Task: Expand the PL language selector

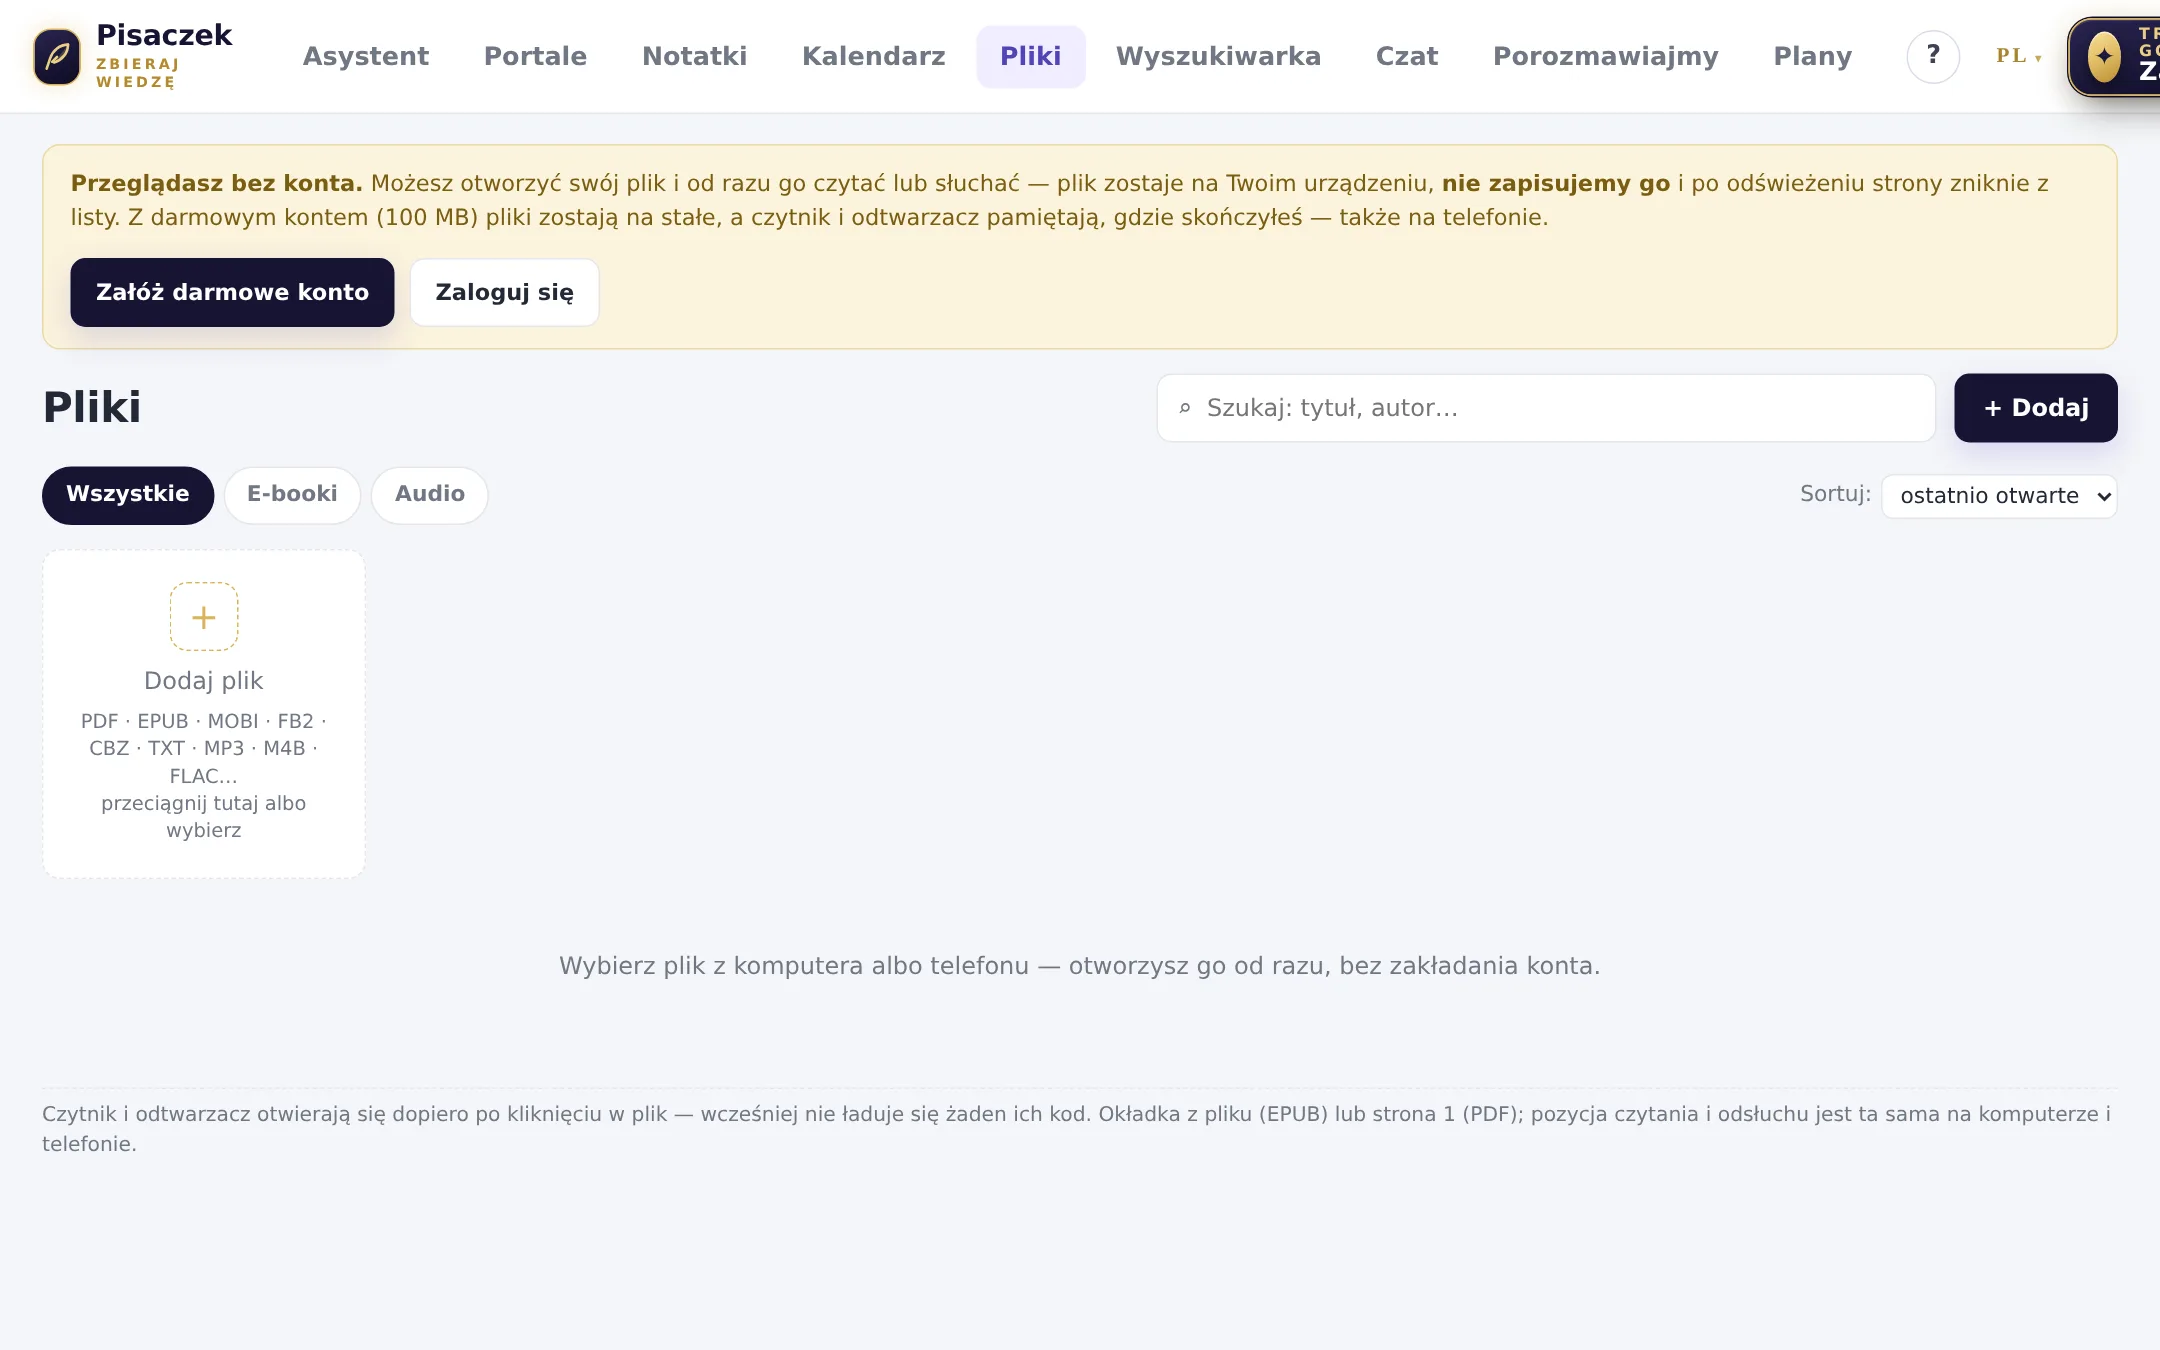Action: (x=2018, y=56)
